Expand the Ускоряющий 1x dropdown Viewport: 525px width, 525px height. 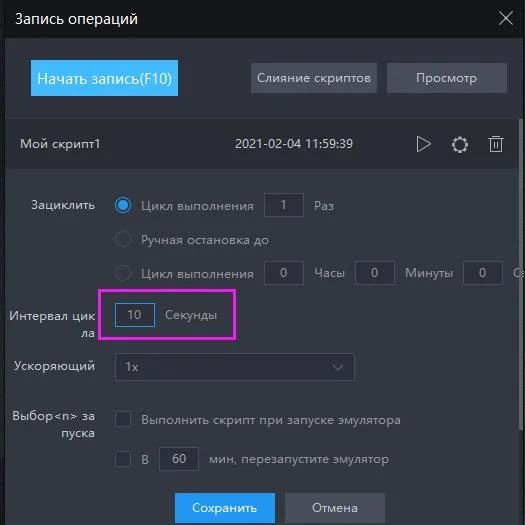click(x=235, y=367)
